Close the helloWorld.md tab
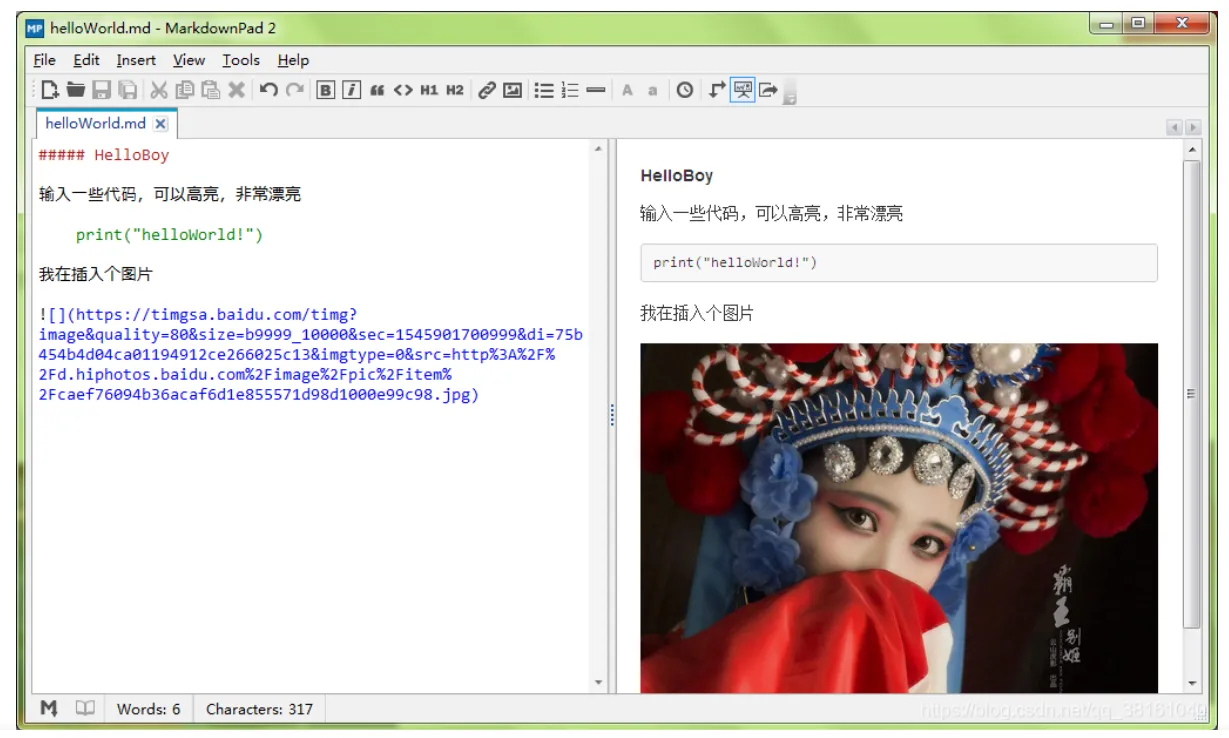1229x738 pixels. click(161, 124)
